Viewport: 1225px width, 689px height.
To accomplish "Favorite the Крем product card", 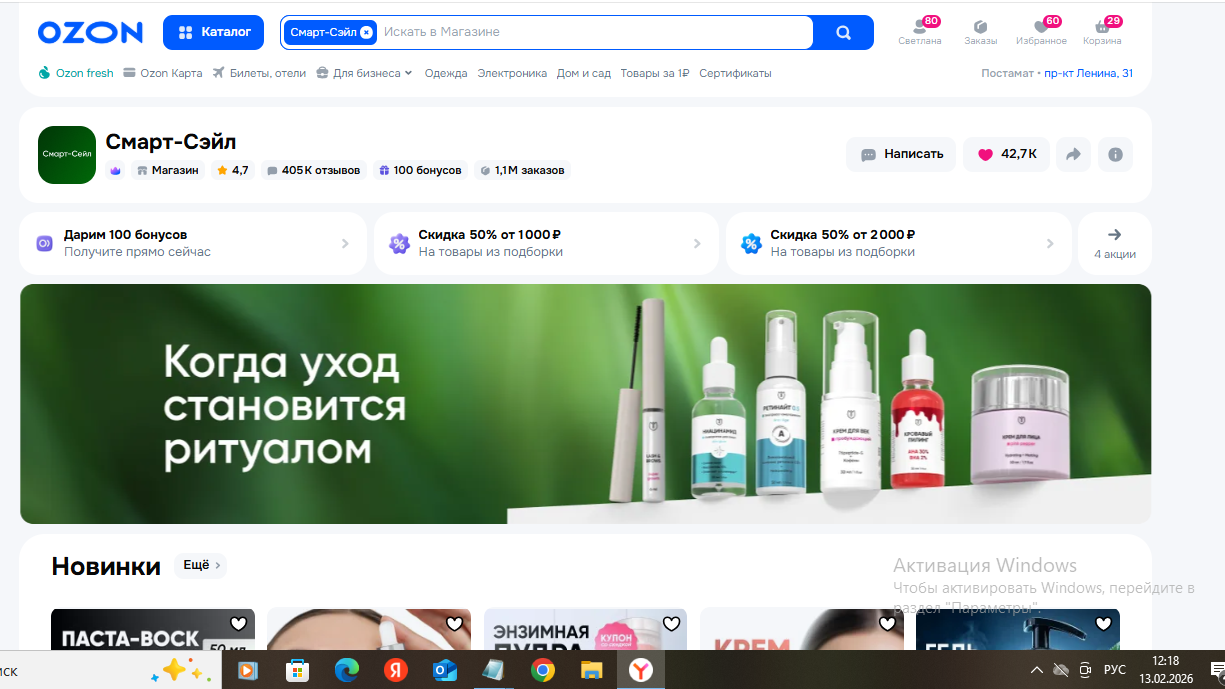I will (x=887, y=624).
